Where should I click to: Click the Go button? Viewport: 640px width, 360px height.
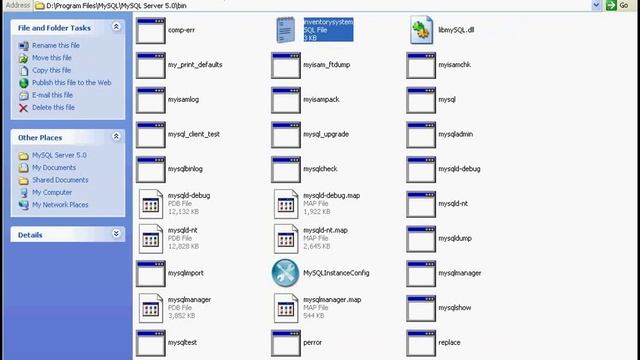618,5
